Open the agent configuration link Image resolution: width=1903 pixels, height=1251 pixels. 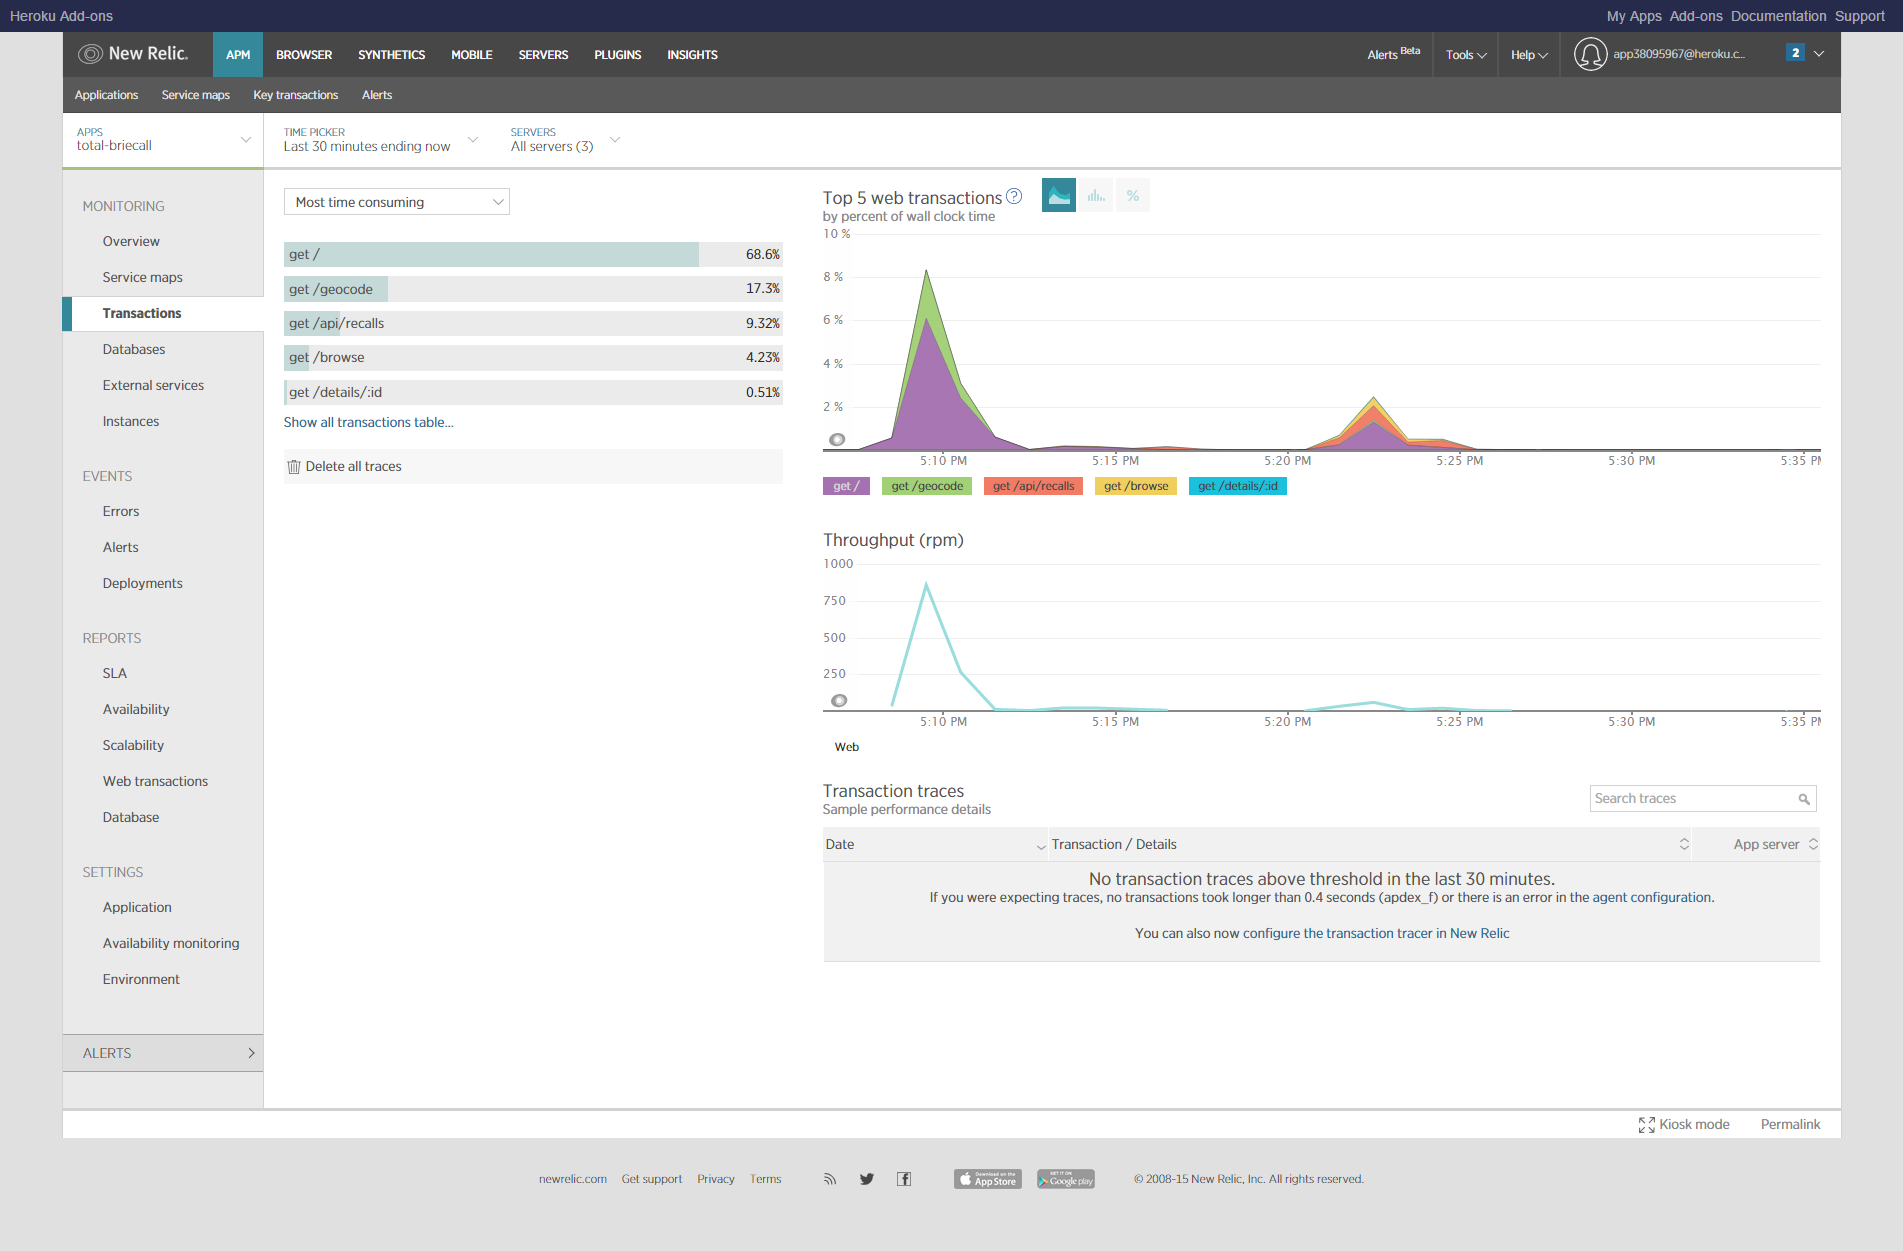1651,898
